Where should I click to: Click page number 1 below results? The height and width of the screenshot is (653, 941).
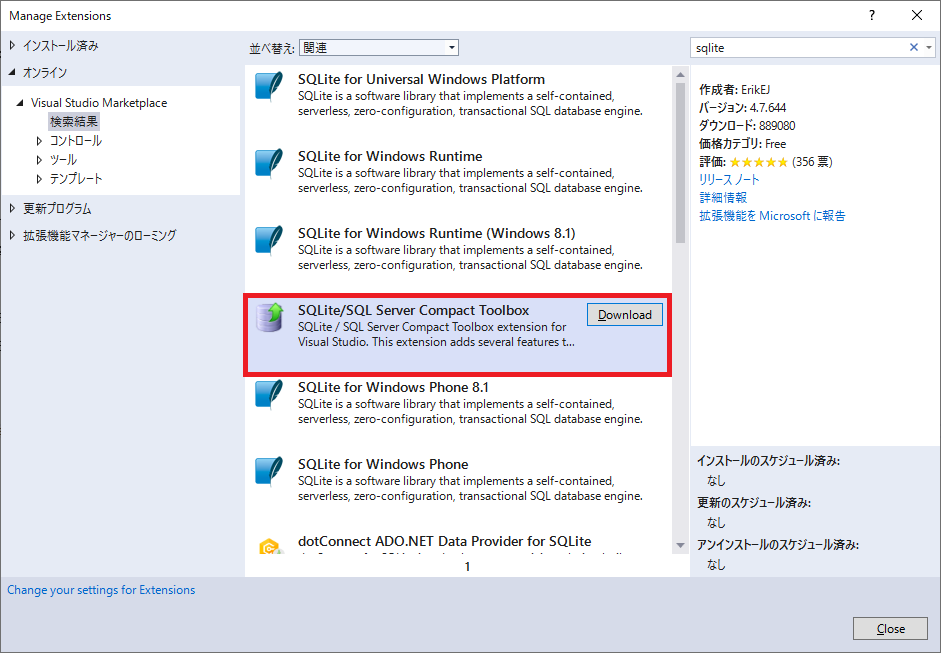point(467,567)
